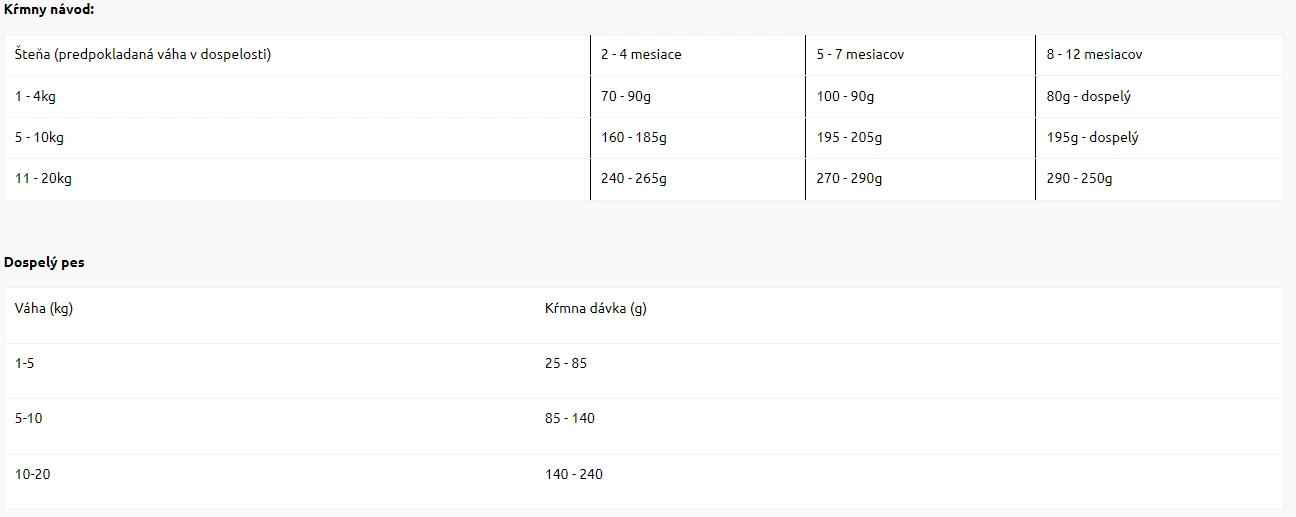1296x517 pixels.
Task: Click the '70 - 90g' cell
Action: [x=698, y=97]
